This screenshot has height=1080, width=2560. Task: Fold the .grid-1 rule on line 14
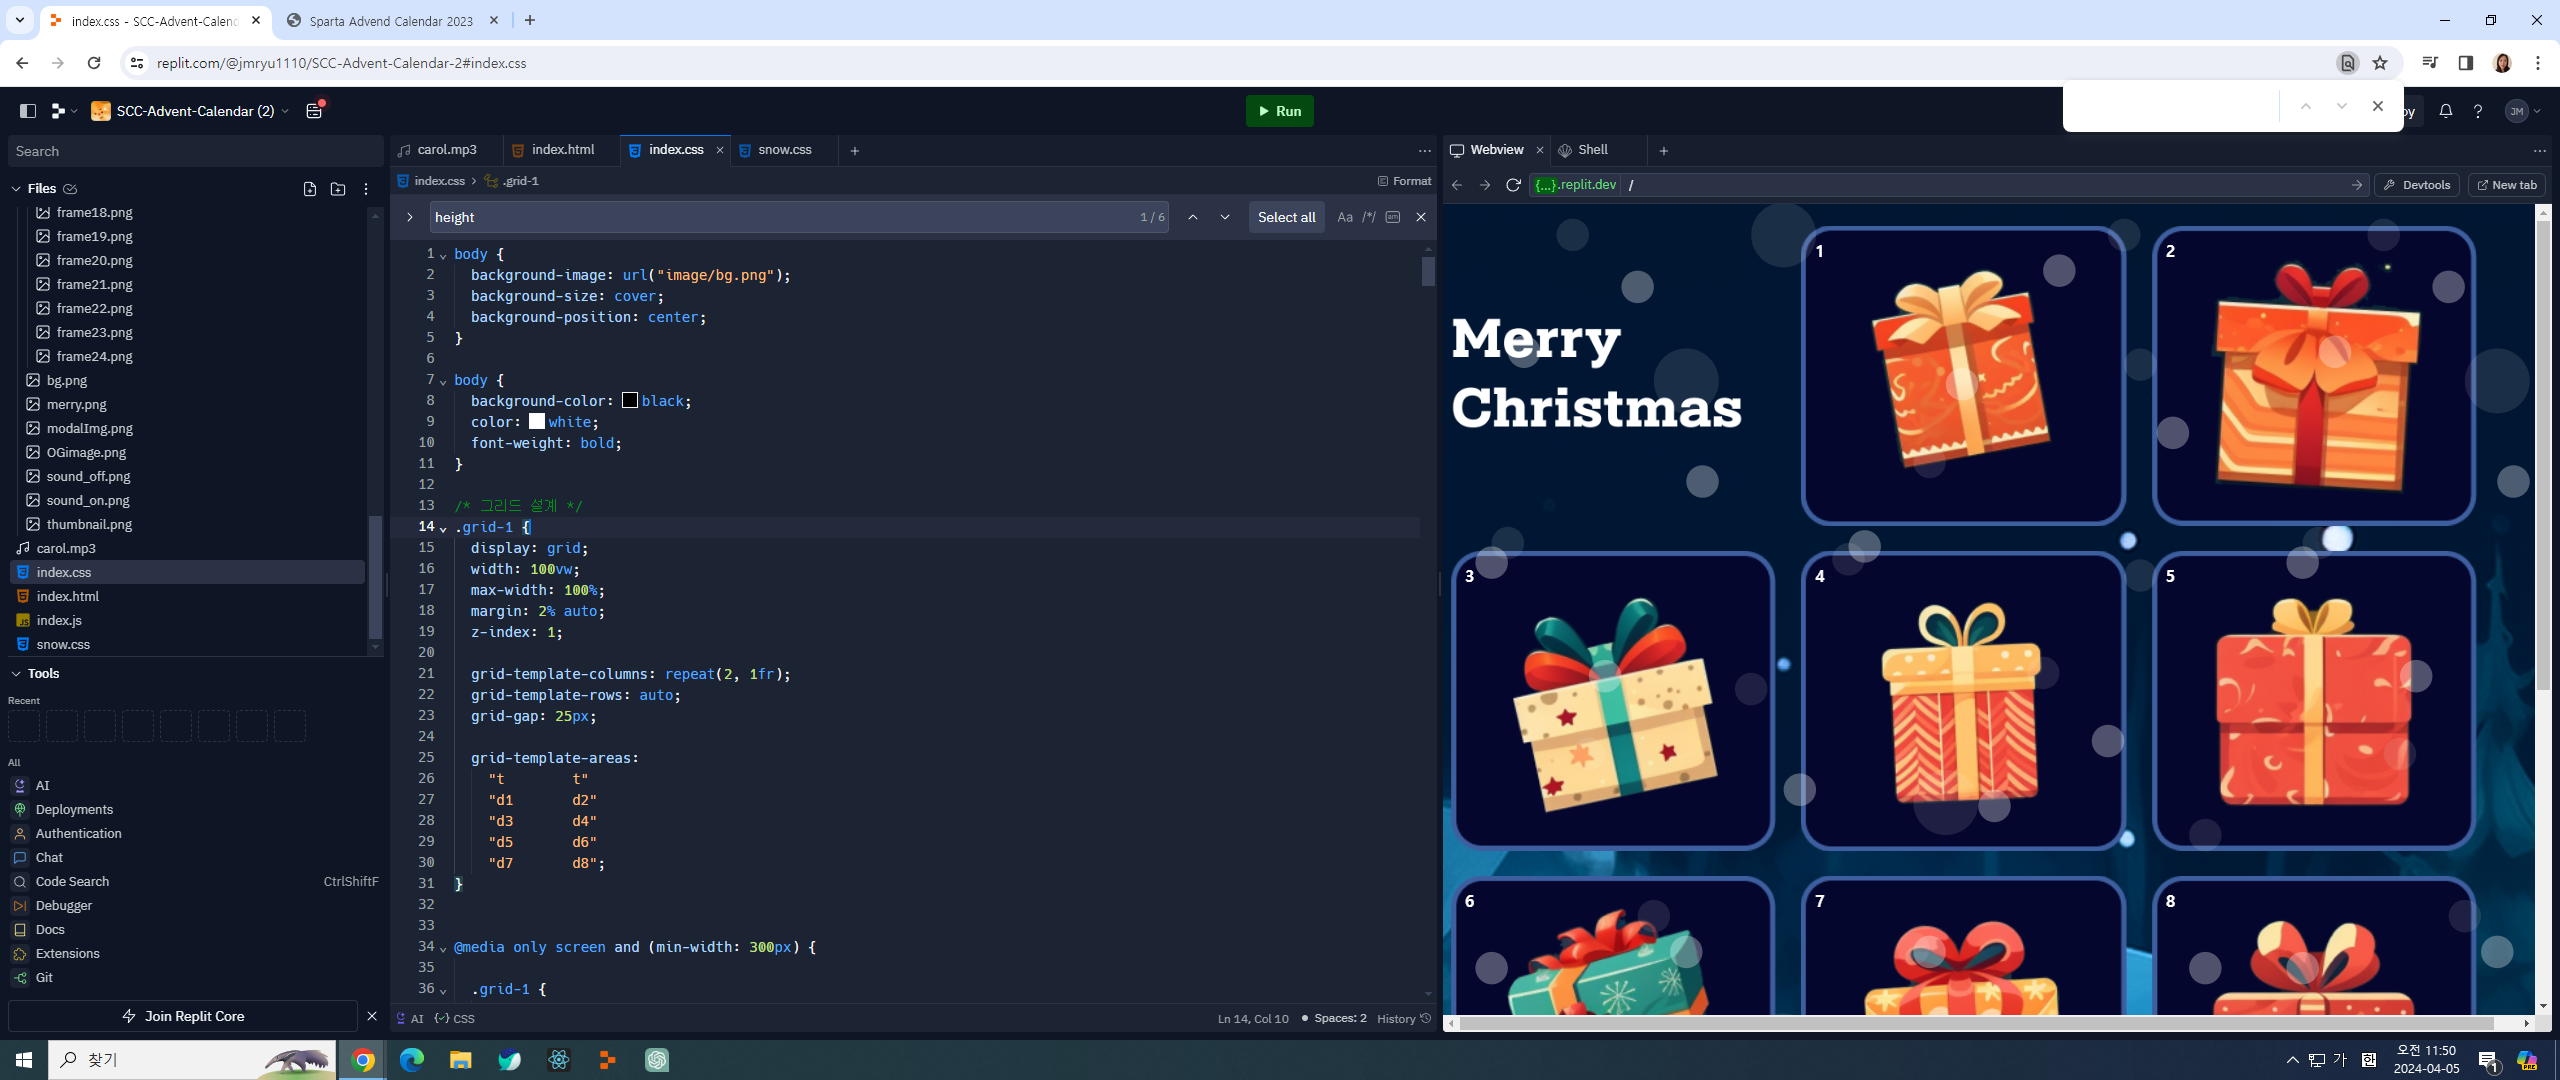click(x=443, y=528)
